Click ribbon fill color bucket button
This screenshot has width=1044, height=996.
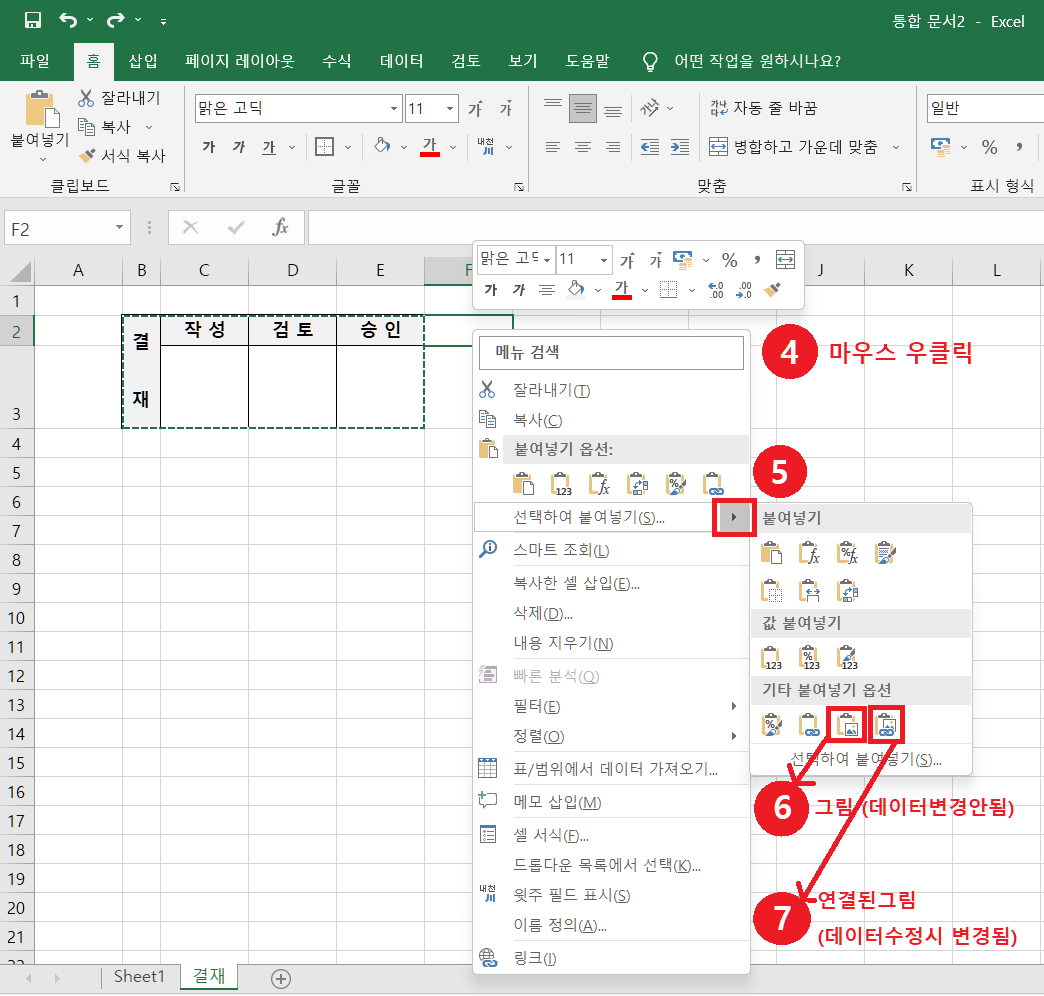(382, 146)
